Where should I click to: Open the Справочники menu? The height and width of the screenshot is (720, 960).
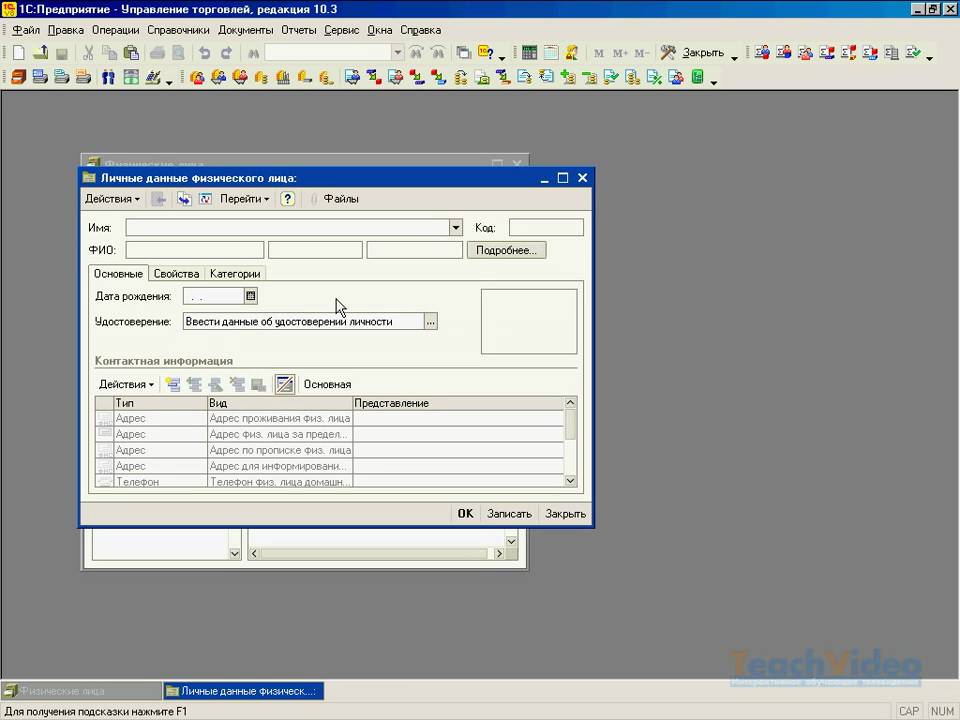pyautogui.click(x=178, y=30)
